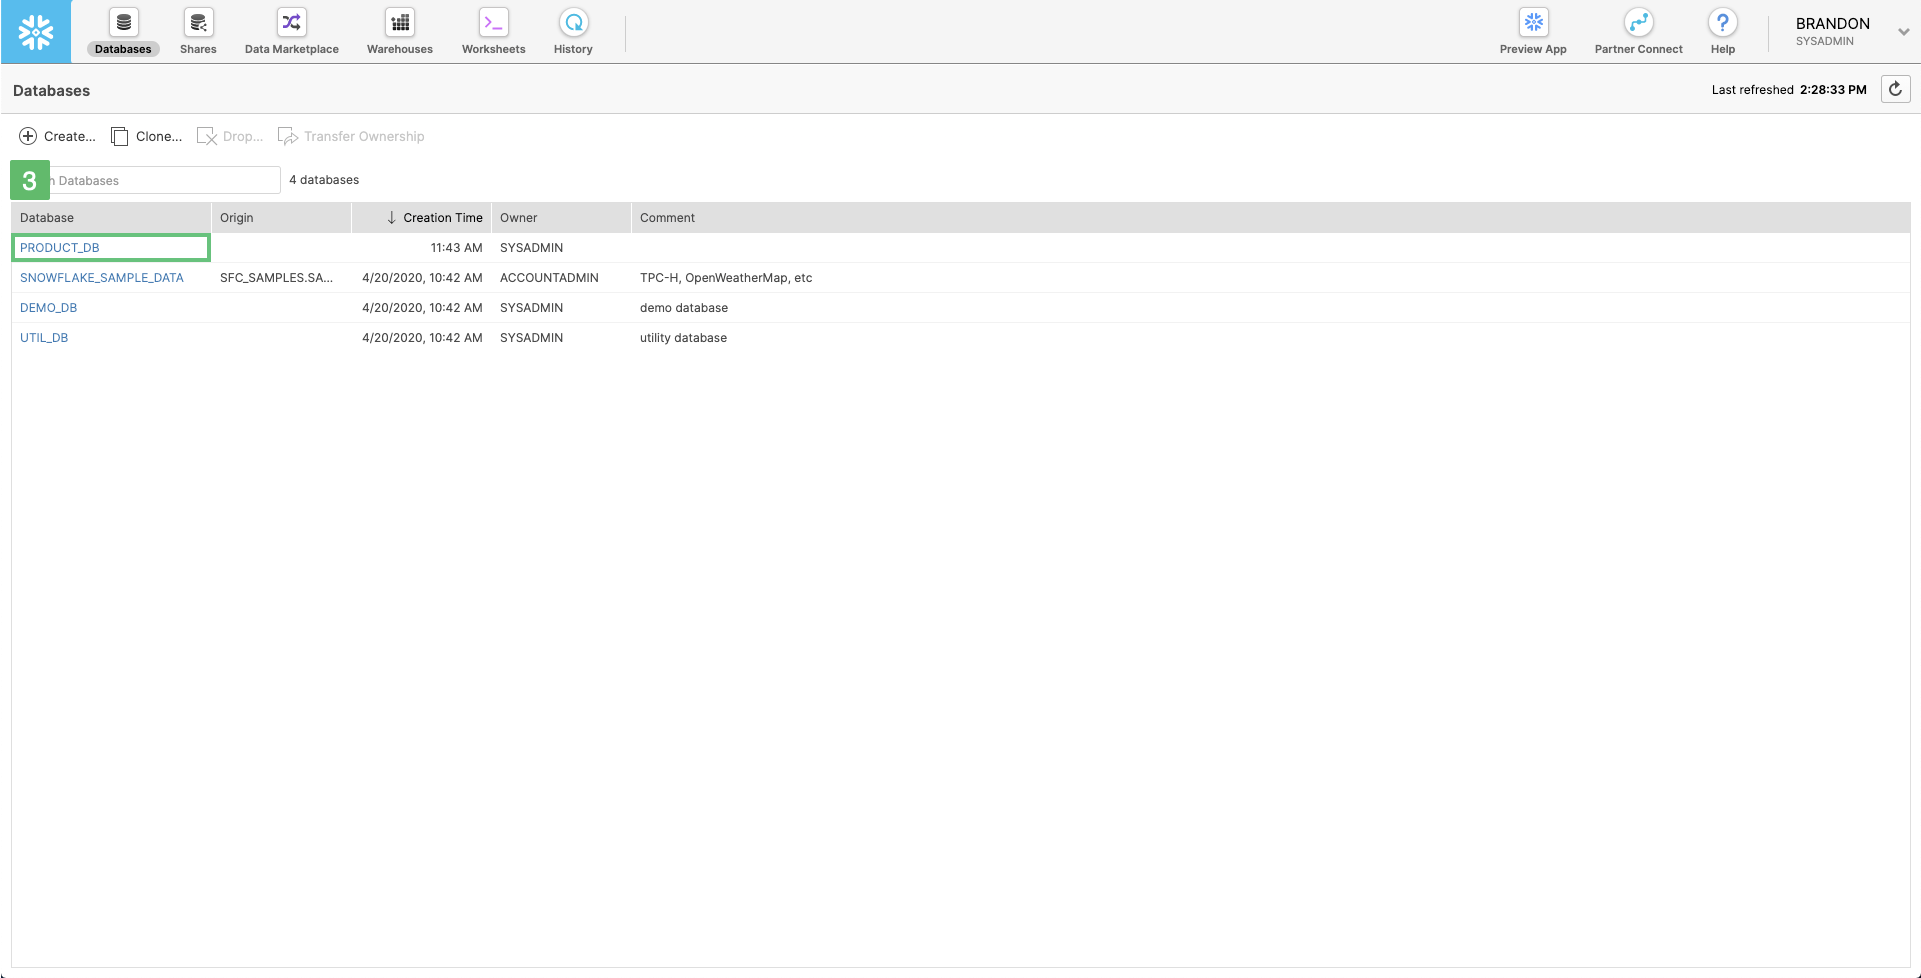Viewport: 1921px width, 978px height.
Task: Click the DEMO_DB creation time cell
Action: click(x=422, y=308)
